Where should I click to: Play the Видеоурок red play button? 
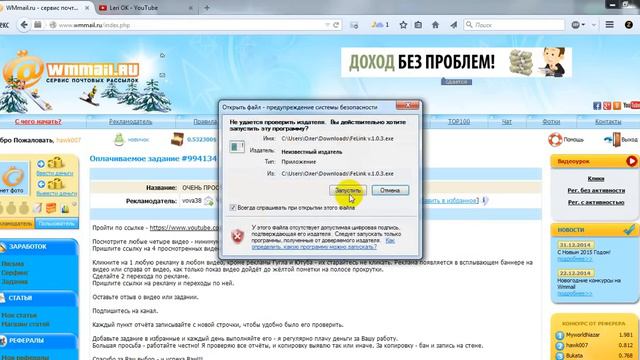click(x=631, y=161)
